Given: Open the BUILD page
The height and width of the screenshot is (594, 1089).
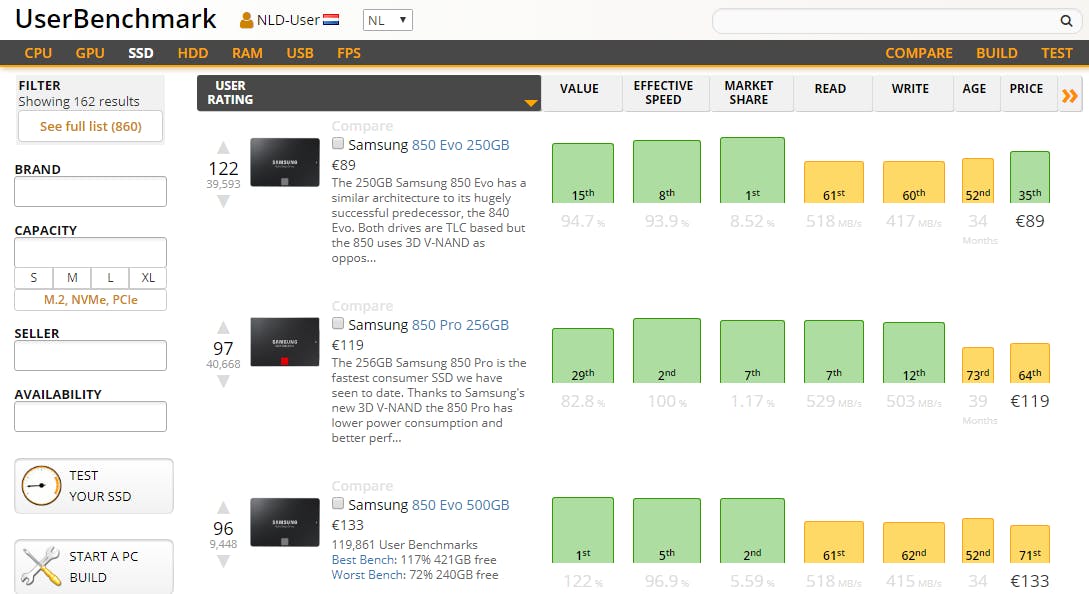Looking at the screenshot, I should coord(997,53).
